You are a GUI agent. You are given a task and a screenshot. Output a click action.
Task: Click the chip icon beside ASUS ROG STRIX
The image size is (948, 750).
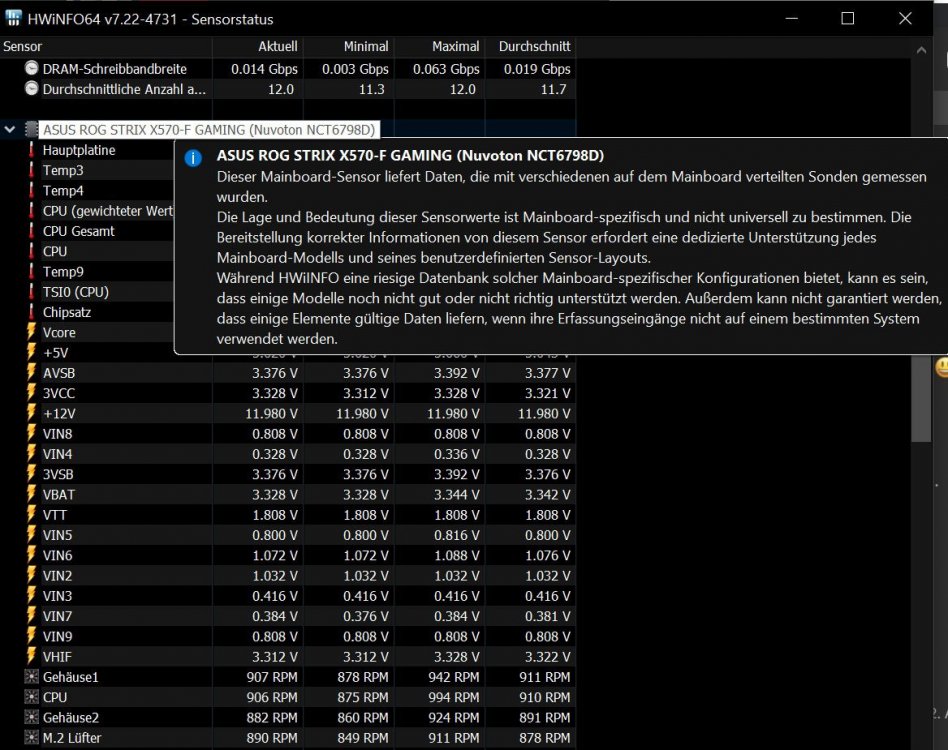point(31,129)
